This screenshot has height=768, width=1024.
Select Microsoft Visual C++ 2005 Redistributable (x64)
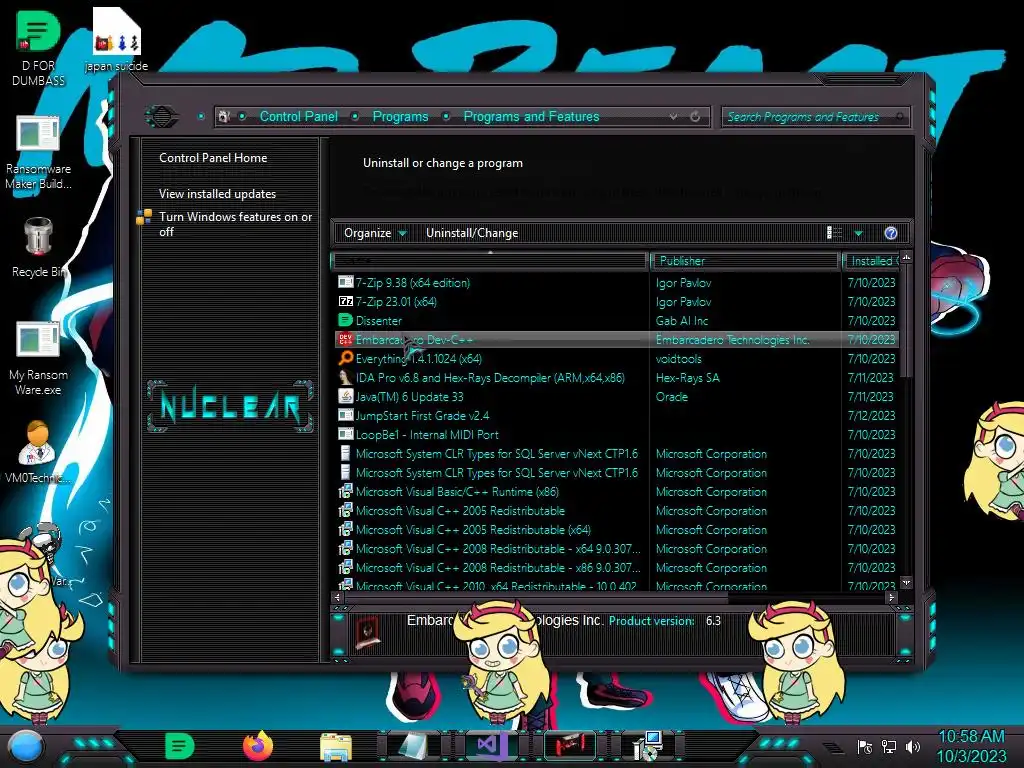pos(616,530)
